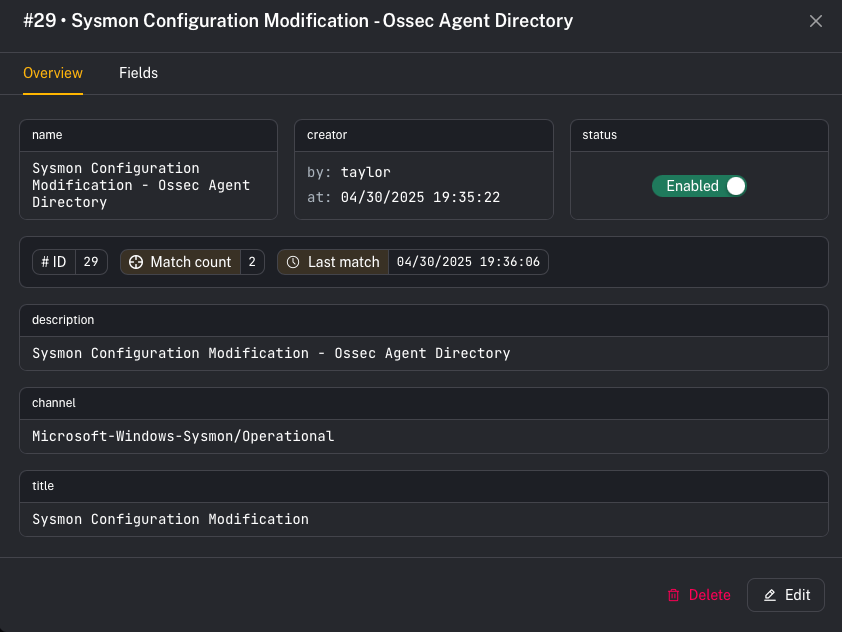Click the trash icon to delete rule

coord(673,595)
